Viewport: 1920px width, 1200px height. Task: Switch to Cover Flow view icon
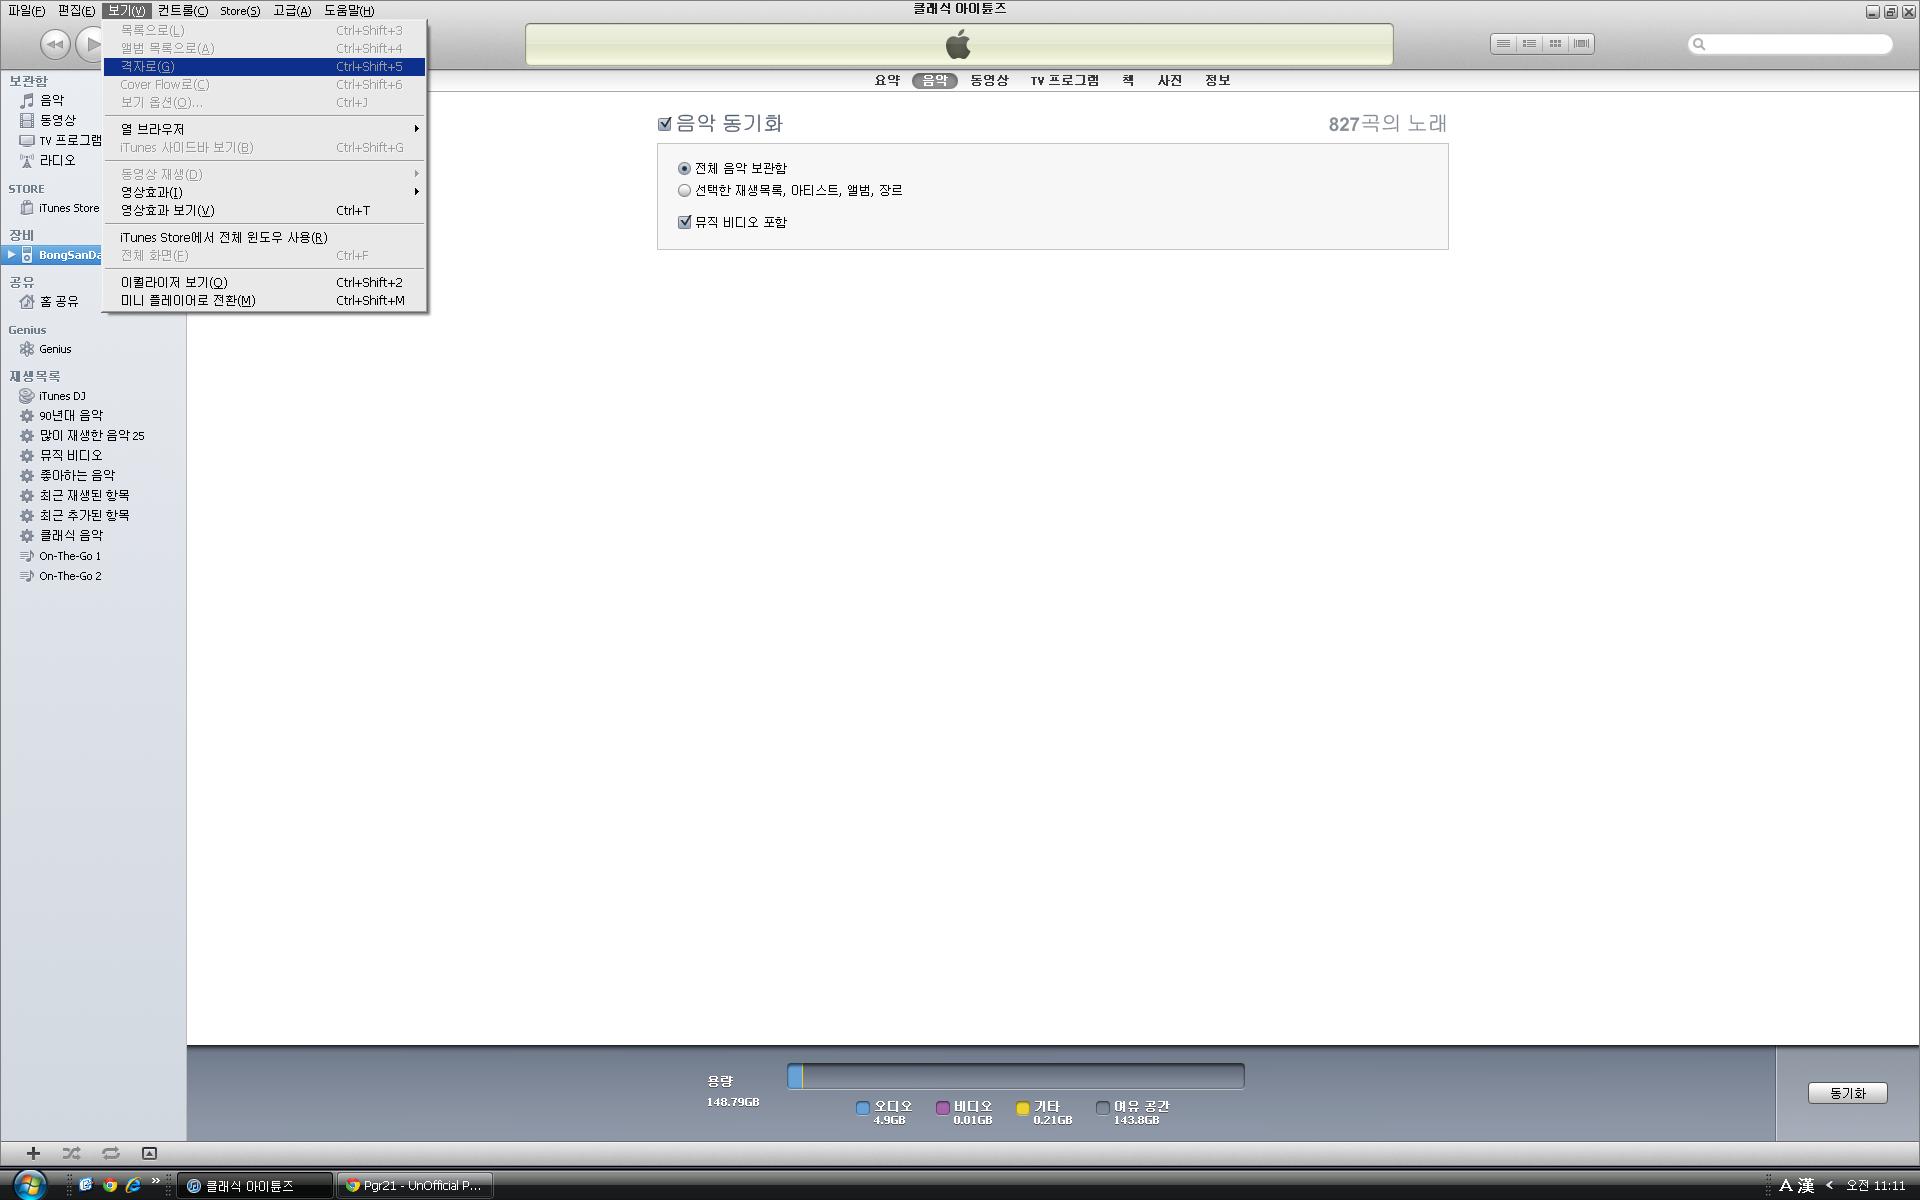(1581, 44)
